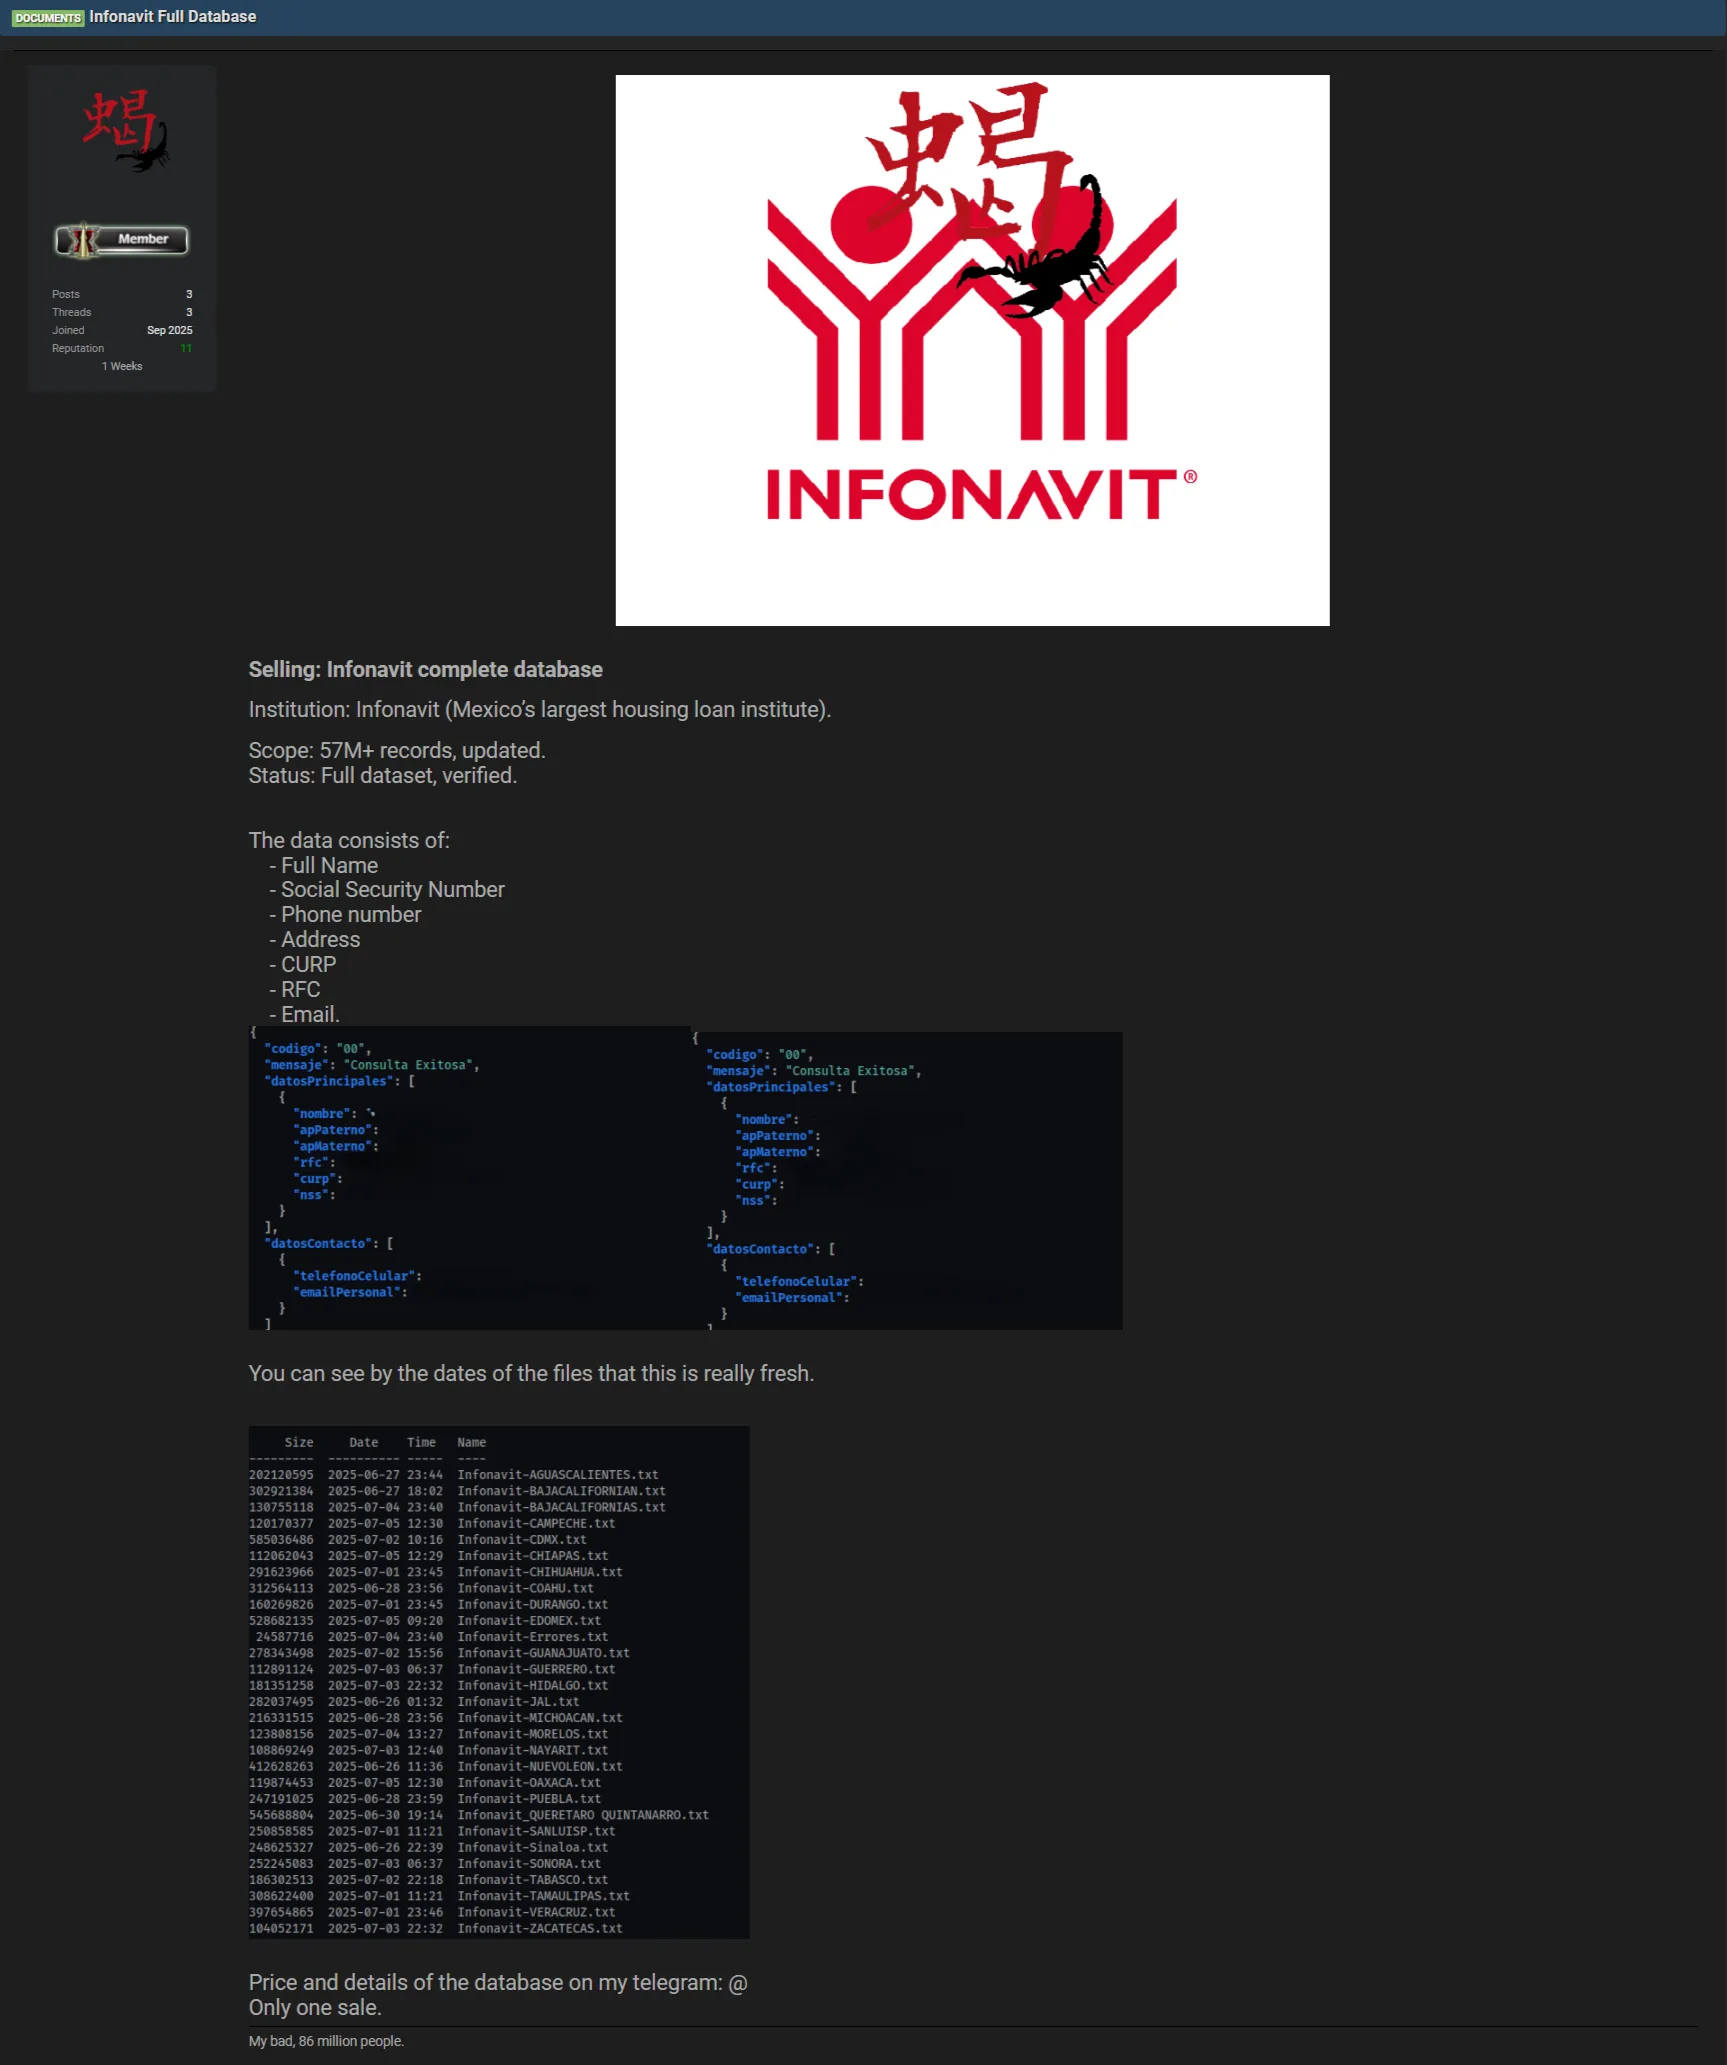Open the right JSON sample screenshot

[x=906, y=1181]
